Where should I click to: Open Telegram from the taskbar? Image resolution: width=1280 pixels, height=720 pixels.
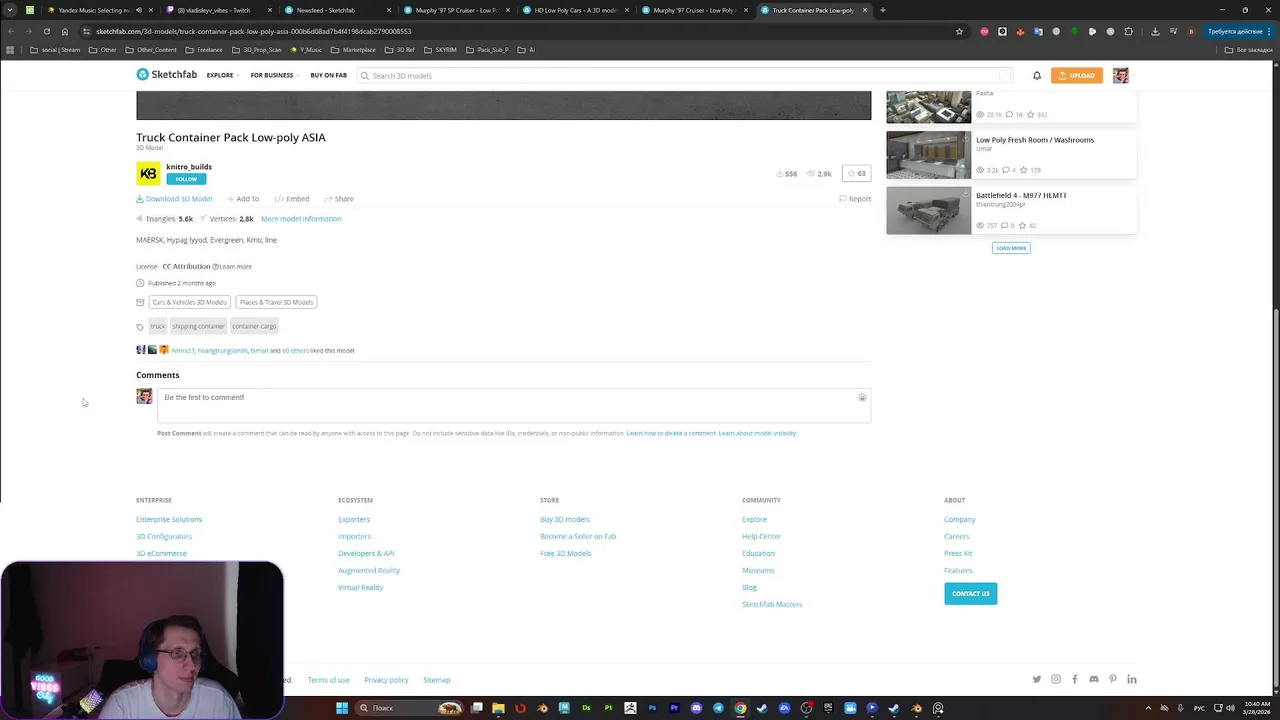(718, 708)
